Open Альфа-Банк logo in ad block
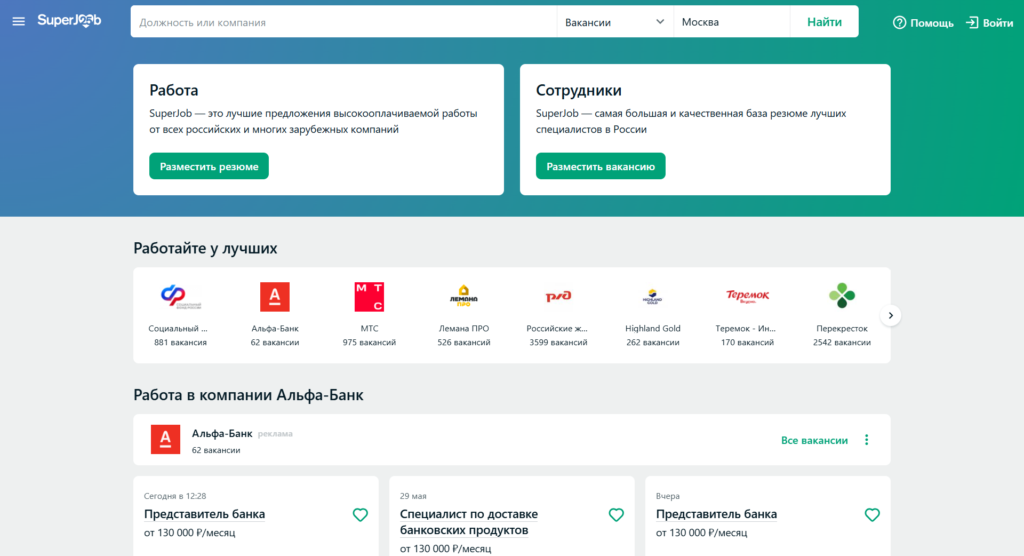Image resolution: width=1024 pixels, height=556 pixels. tap(165, 439)
